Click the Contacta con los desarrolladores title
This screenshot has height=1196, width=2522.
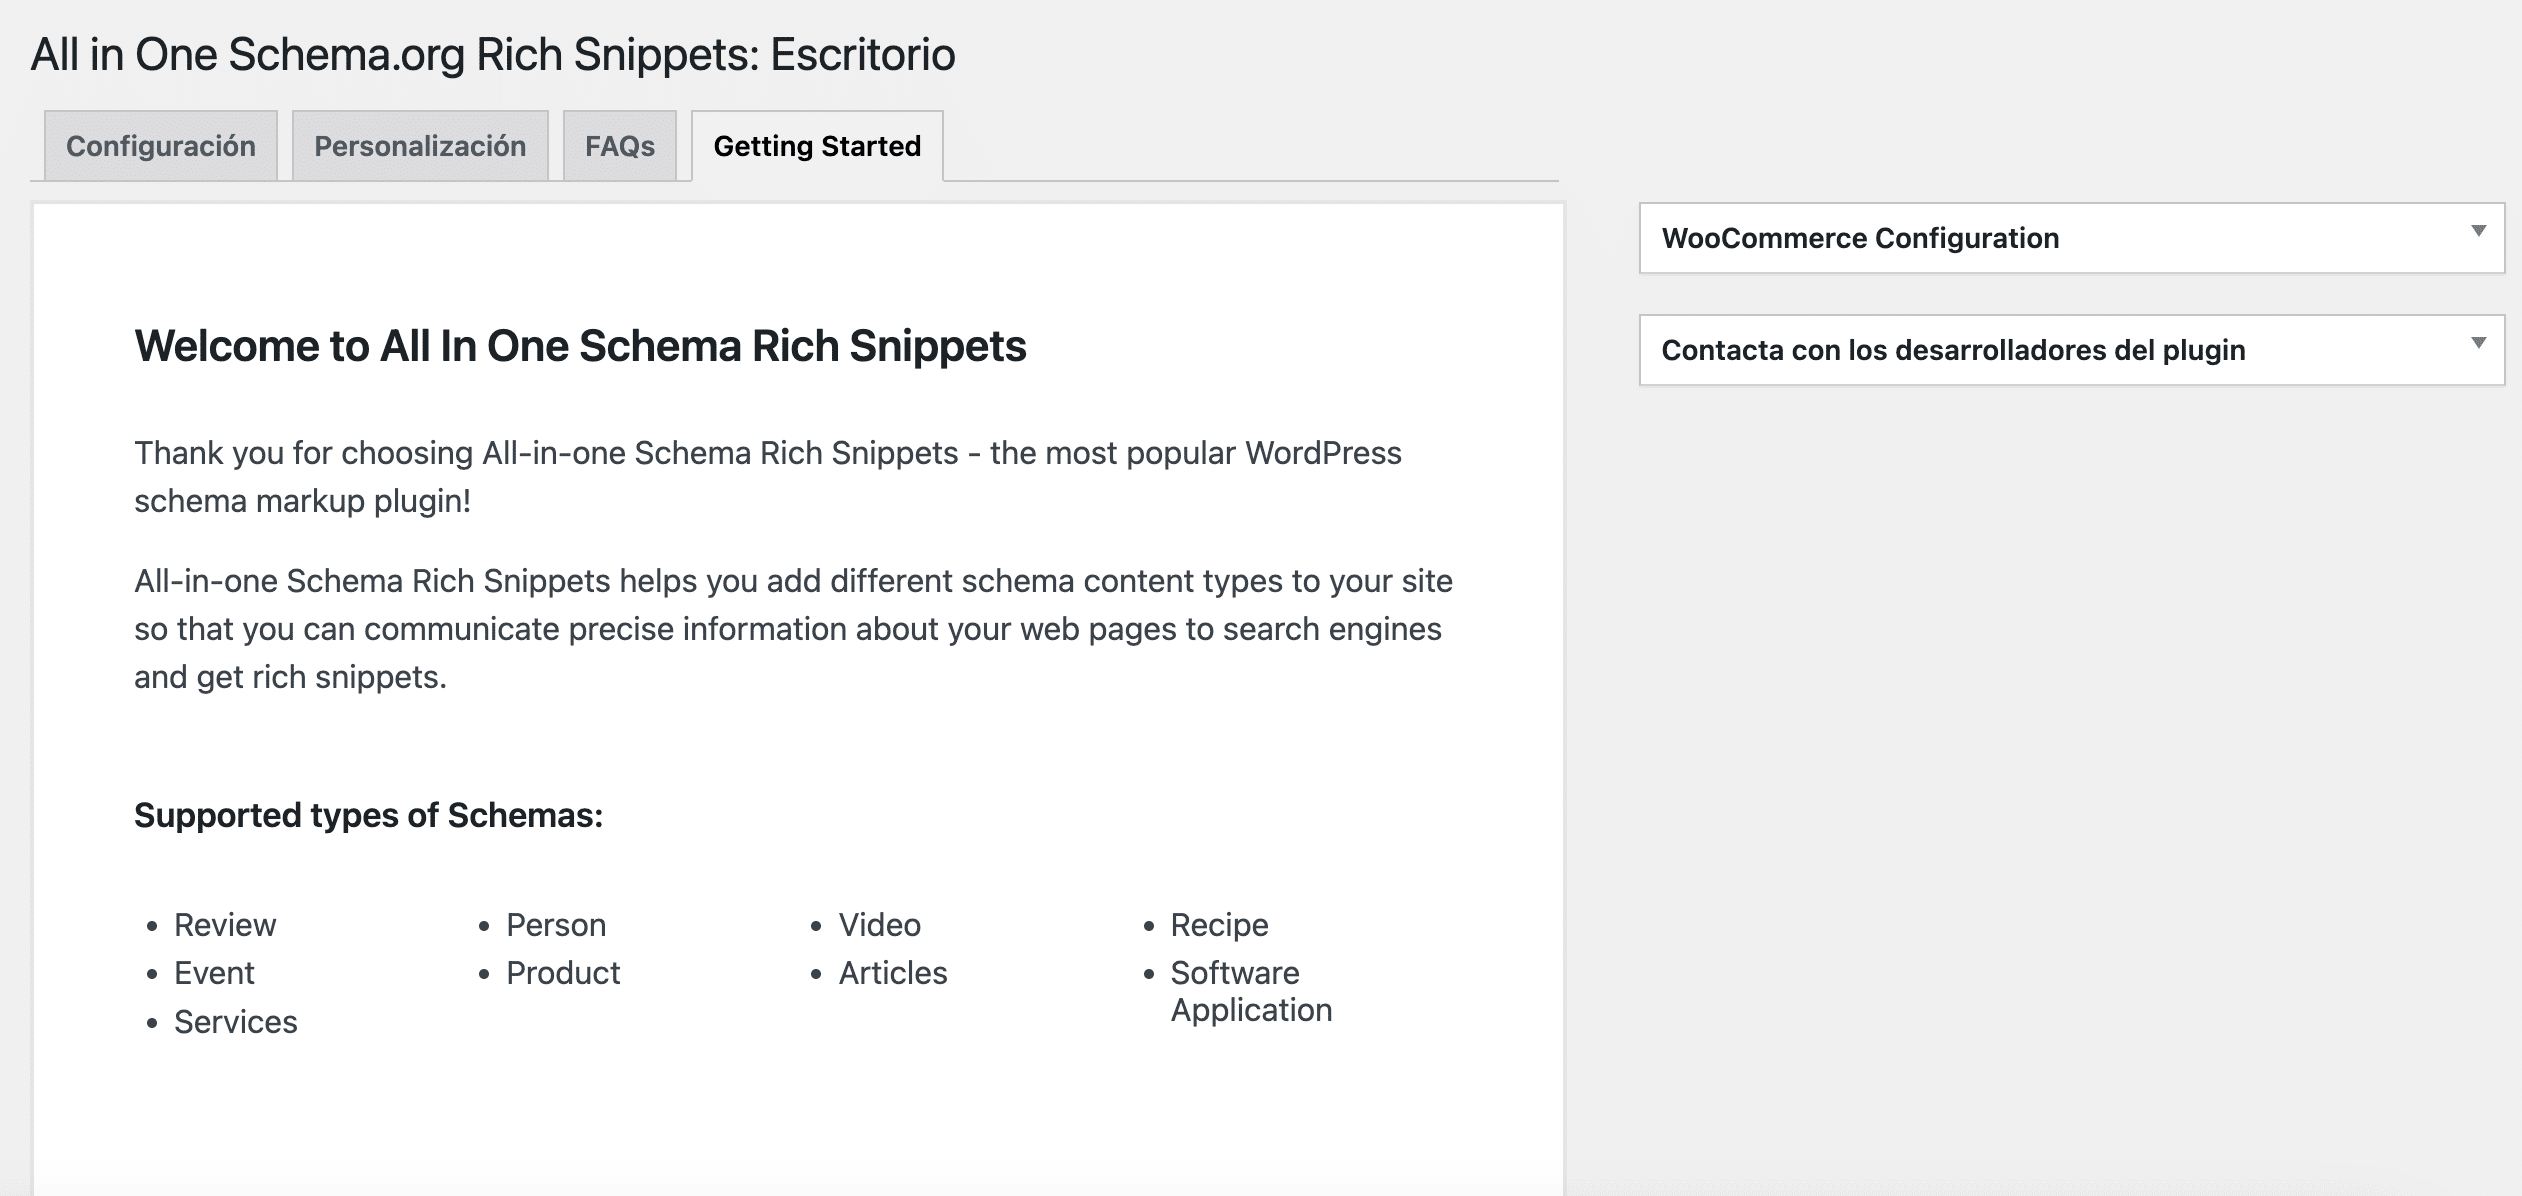1953,350
